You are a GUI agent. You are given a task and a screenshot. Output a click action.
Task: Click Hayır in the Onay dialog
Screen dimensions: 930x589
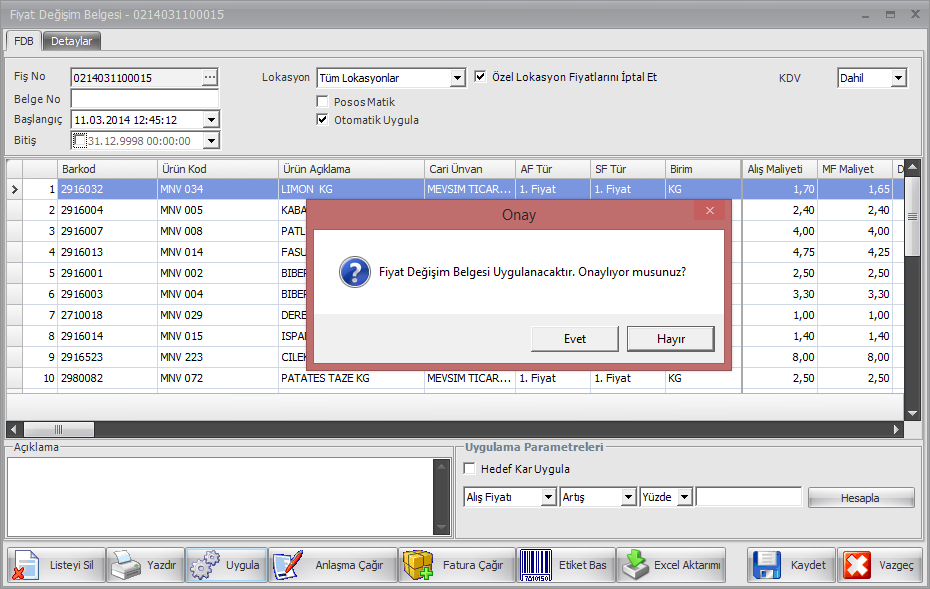[x=670, y=339]
